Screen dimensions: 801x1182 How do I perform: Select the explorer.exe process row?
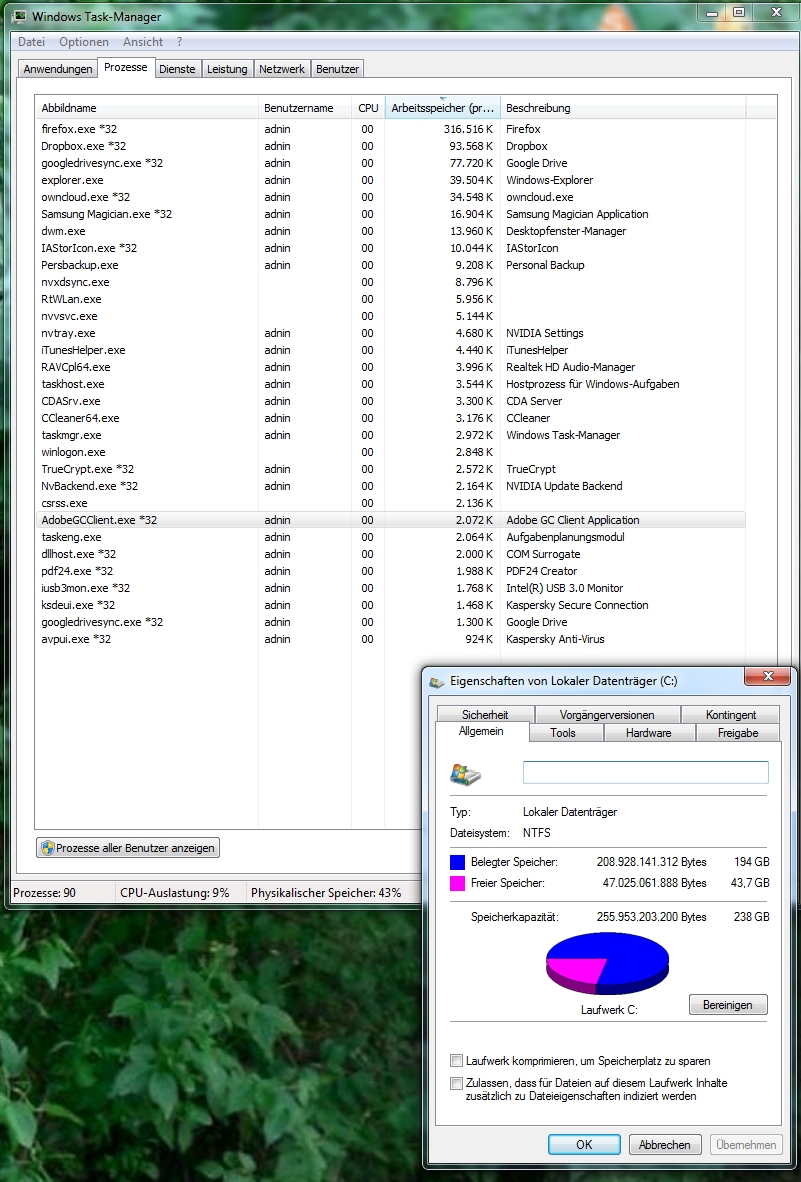pyautogui.click(x=390, y=180)
